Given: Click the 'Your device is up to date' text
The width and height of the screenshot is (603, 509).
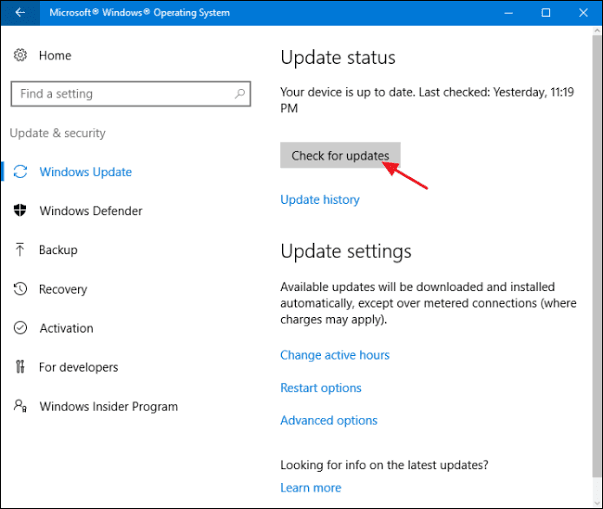Looking at the screenshot, I should pyautogui.click(x=427, y=100).
